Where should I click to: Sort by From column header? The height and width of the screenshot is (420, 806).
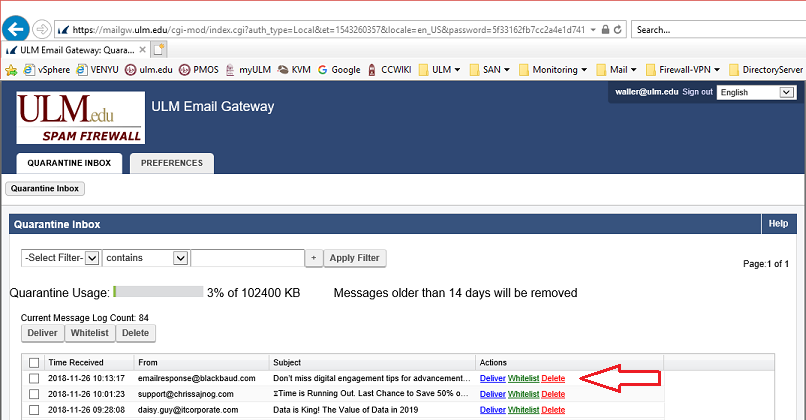click(x=148, y=362)
